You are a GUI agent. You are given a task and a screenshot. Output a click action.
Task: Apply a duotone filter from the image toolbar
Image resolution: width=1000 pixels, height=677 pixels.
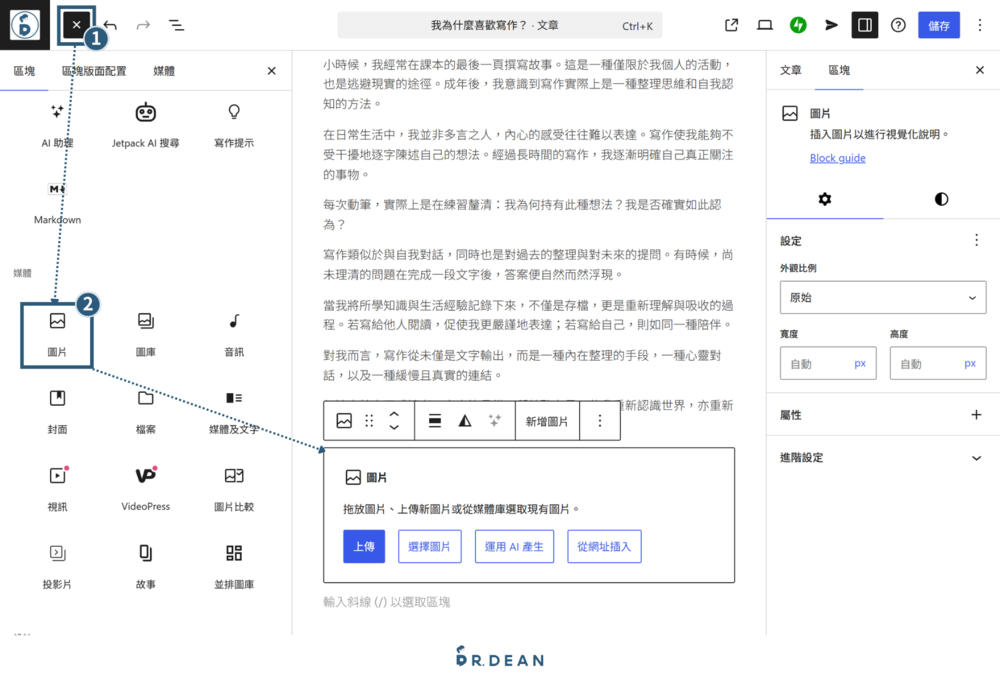(x=466, y=420)
